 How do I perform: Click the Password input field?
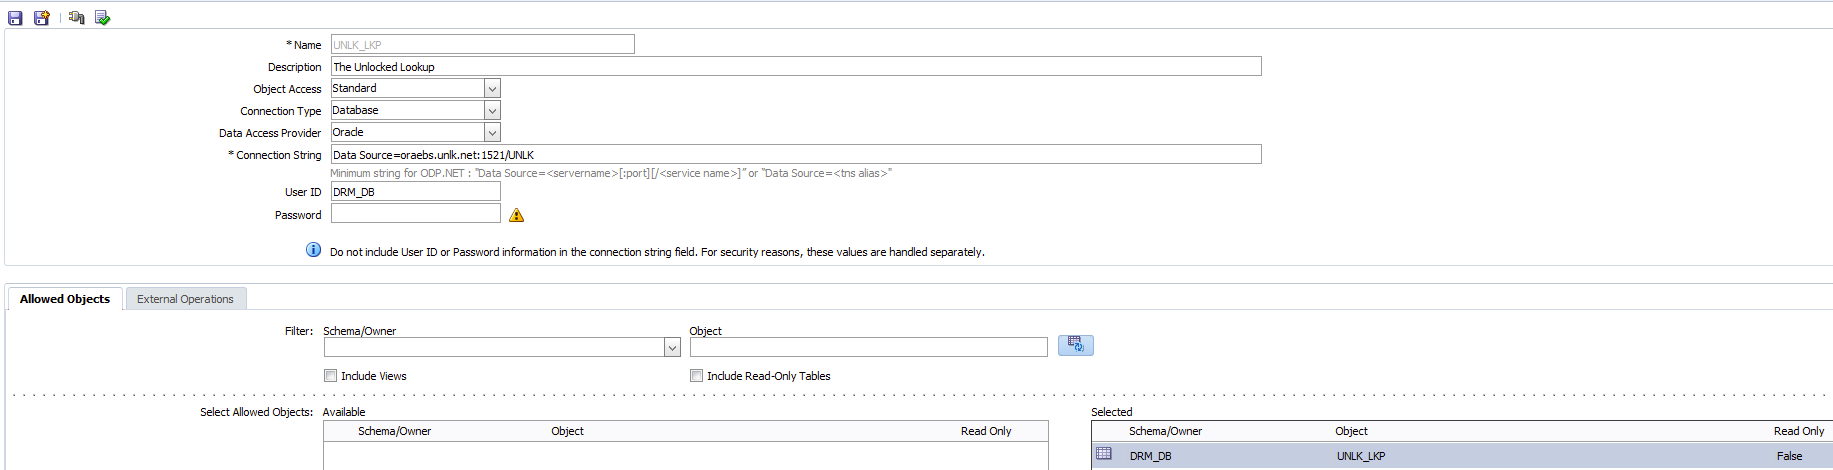[415, 214]
